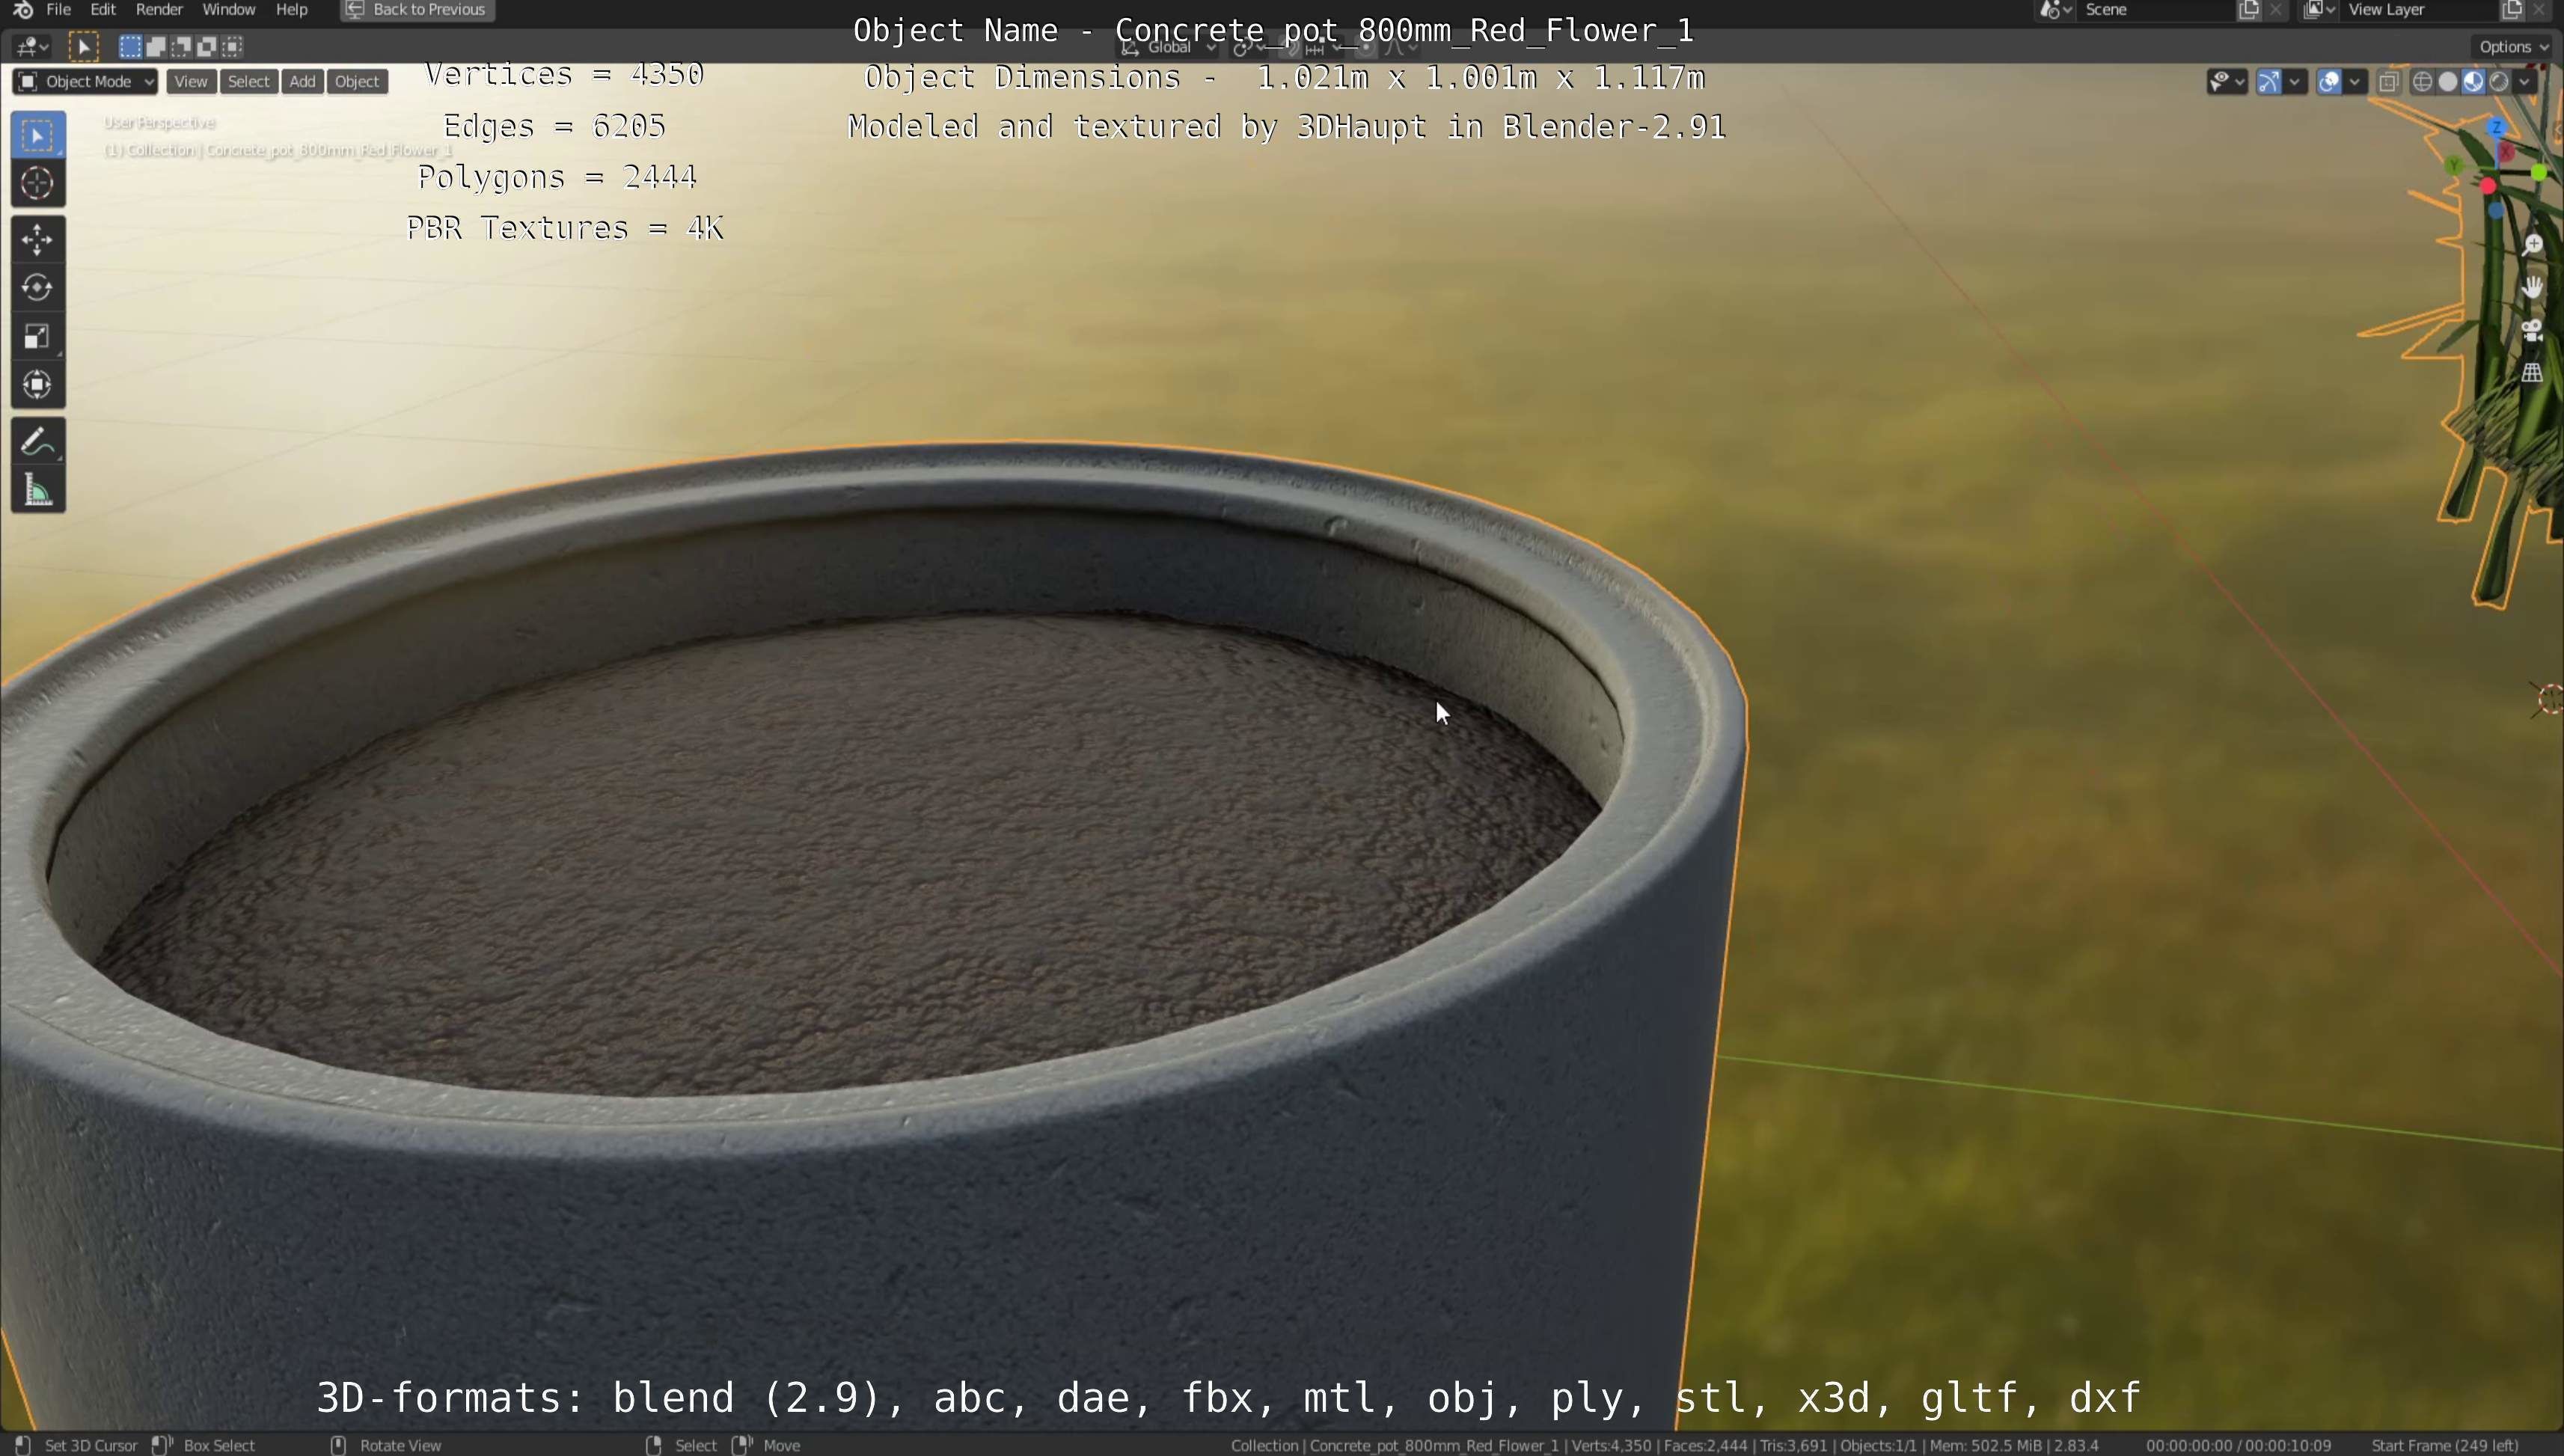The height and width of the screenshot is (1456, 2564).
Task: Open the File menu
Action: point(58,10)
